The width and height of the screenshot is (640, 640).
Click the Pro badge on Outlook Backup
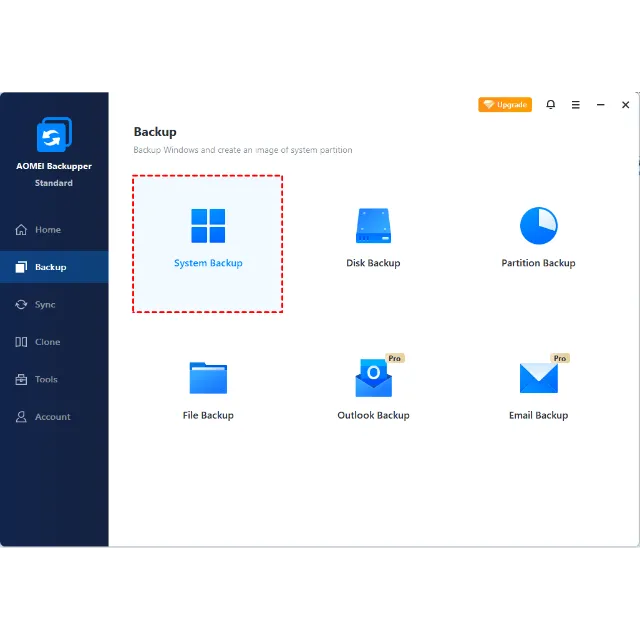point(395,358)
